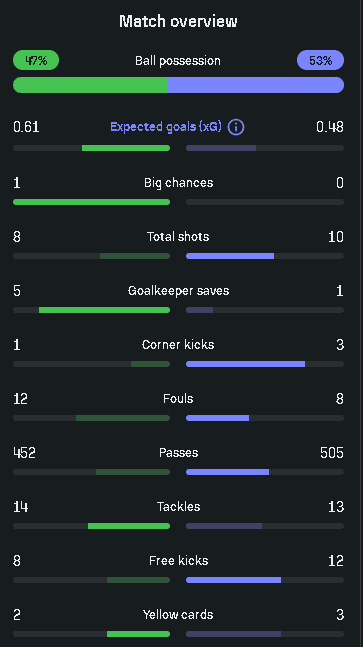Click the 0.61 xG value
The width and height of the screenshot is (363, 647).
point(26,127)
